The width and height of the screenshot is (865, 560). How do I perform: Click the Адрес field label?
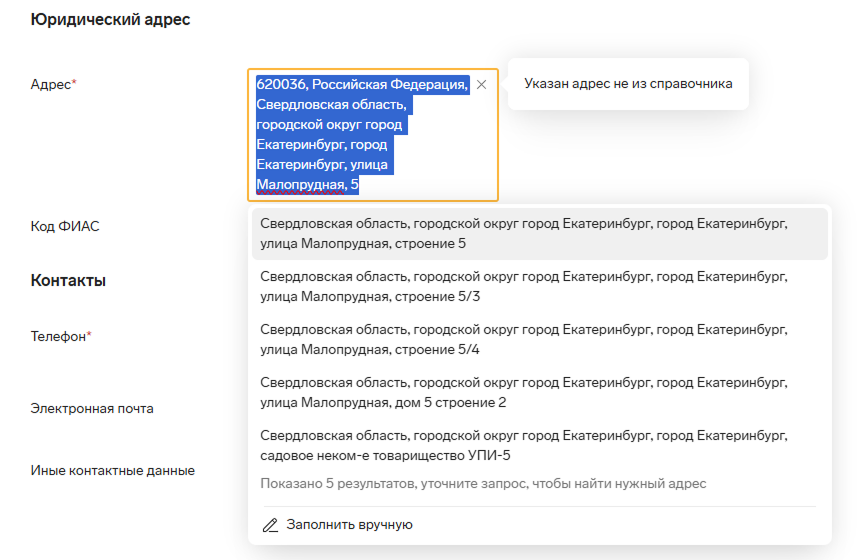53,84
